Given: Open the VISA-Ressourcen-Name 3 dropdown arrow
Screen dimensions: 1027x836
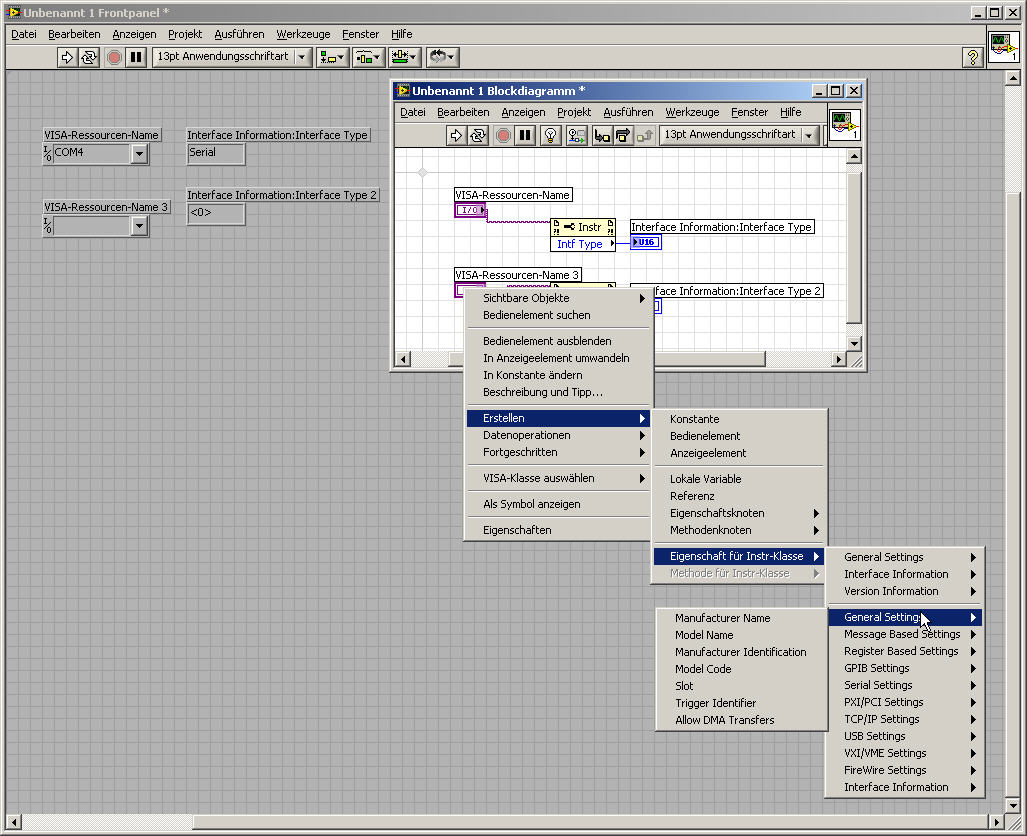Looking at the screenshot, I should (x=139, y=226).
